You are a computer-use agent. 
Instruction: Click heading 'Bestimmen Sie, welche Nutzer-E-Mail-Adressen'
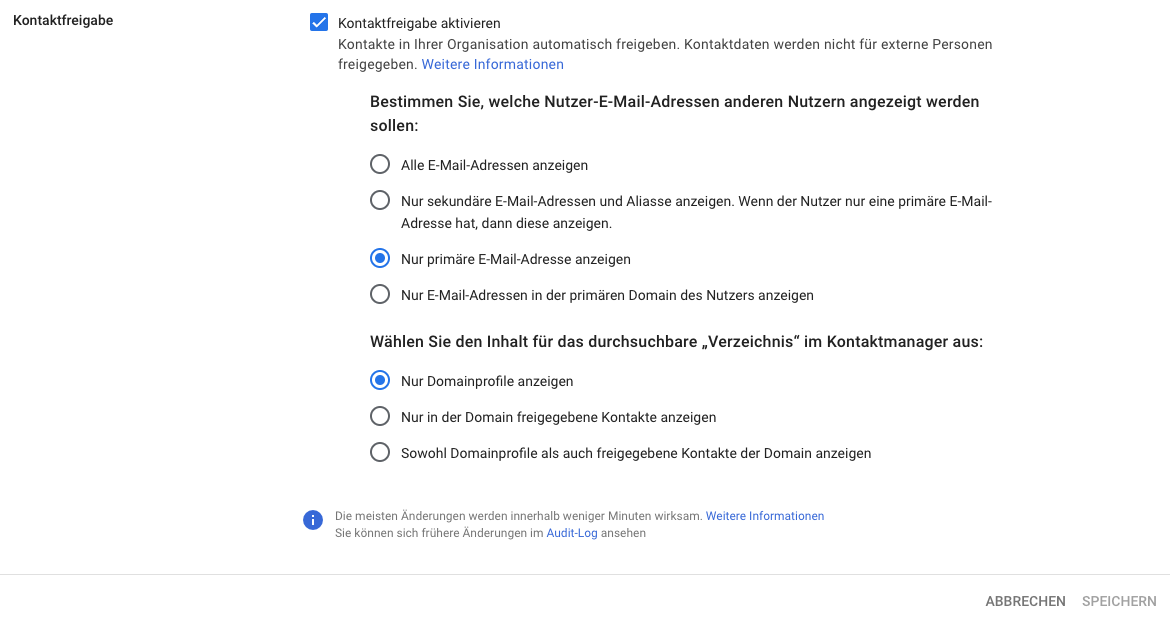[x=675, y=113]
